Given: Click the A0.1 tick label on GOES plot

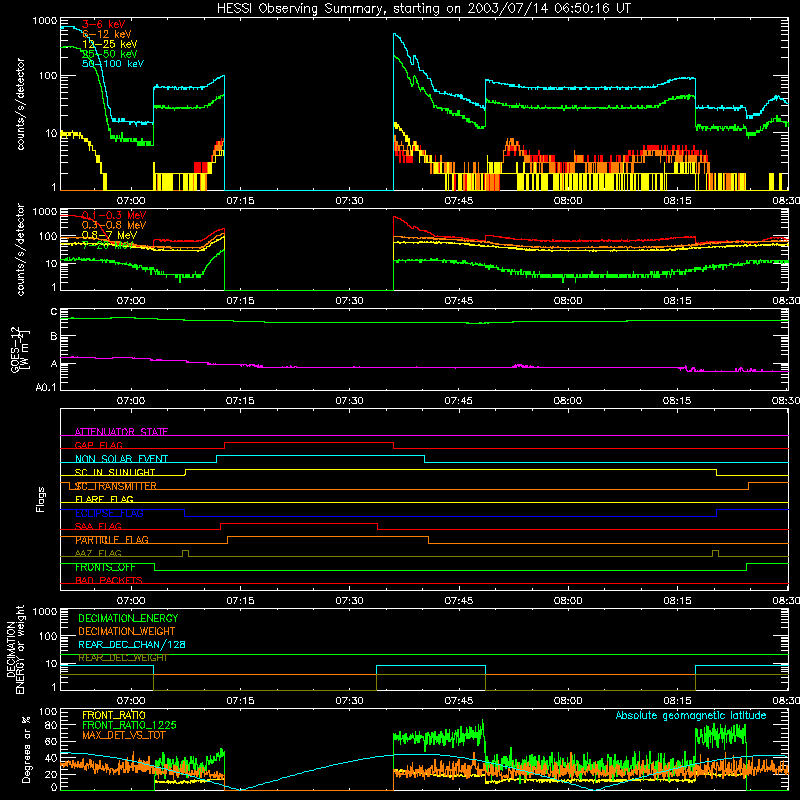Looking at the screenshot, I should tap(46, 387).
